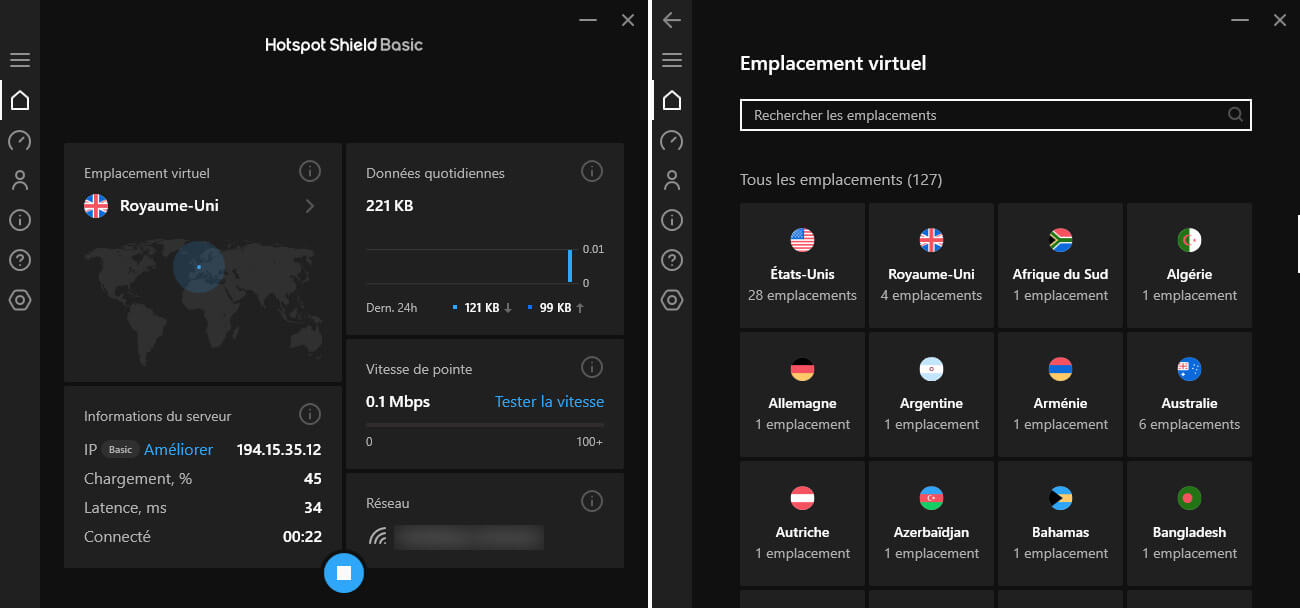Open help question mark in left sidebar

20,260
